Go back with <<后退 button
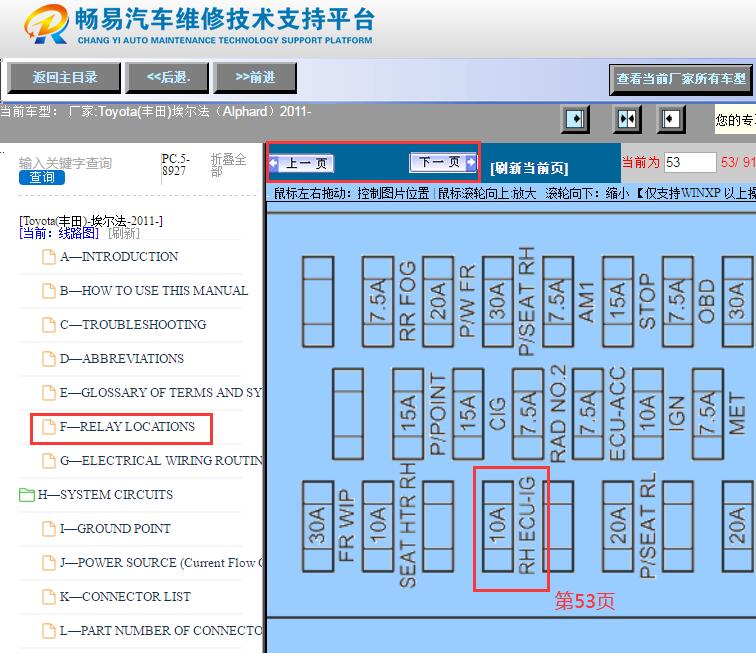Viewport: 756px width, 653px height. [167, 77]
